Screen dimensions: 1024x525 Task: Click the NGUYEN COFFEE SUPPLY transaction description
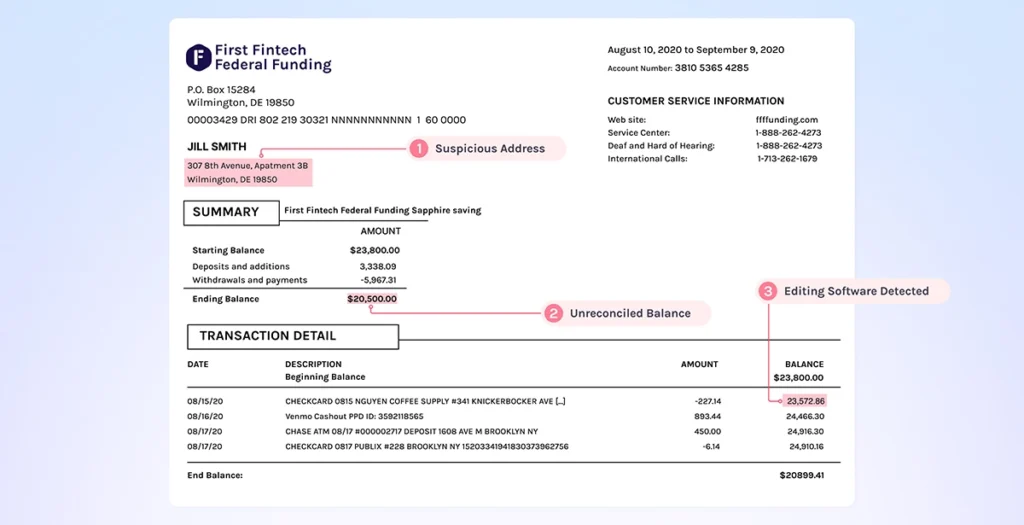425,402
